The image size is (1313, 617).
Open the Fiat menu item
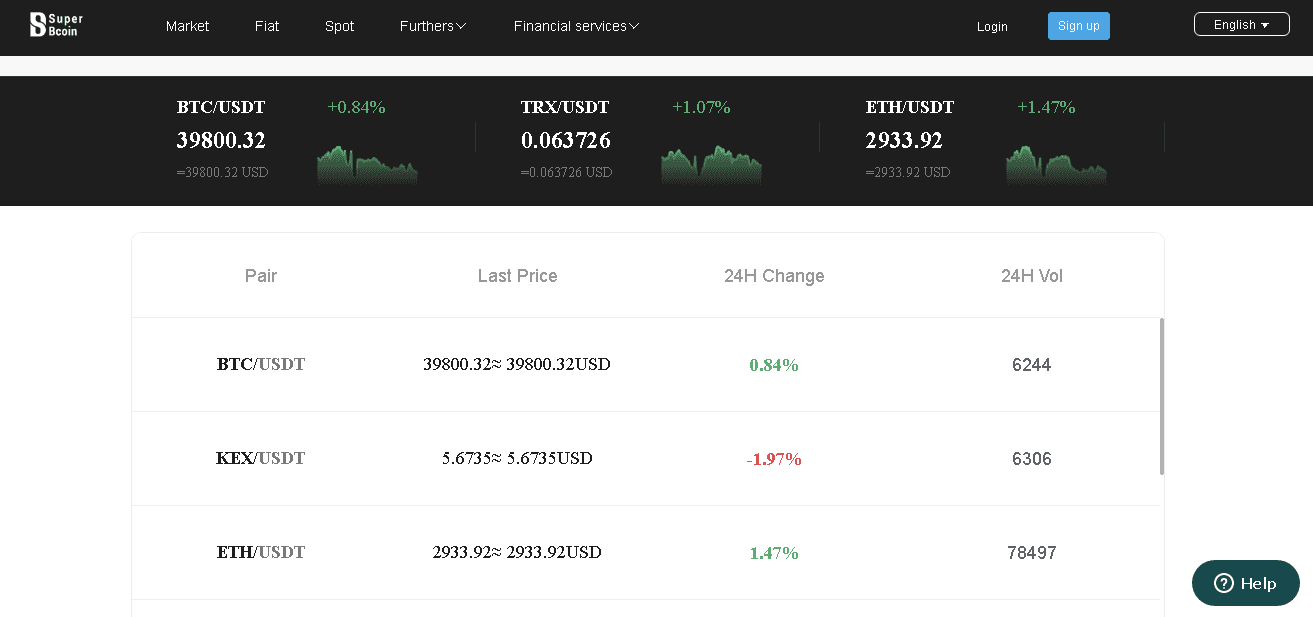tap(267, 26)
